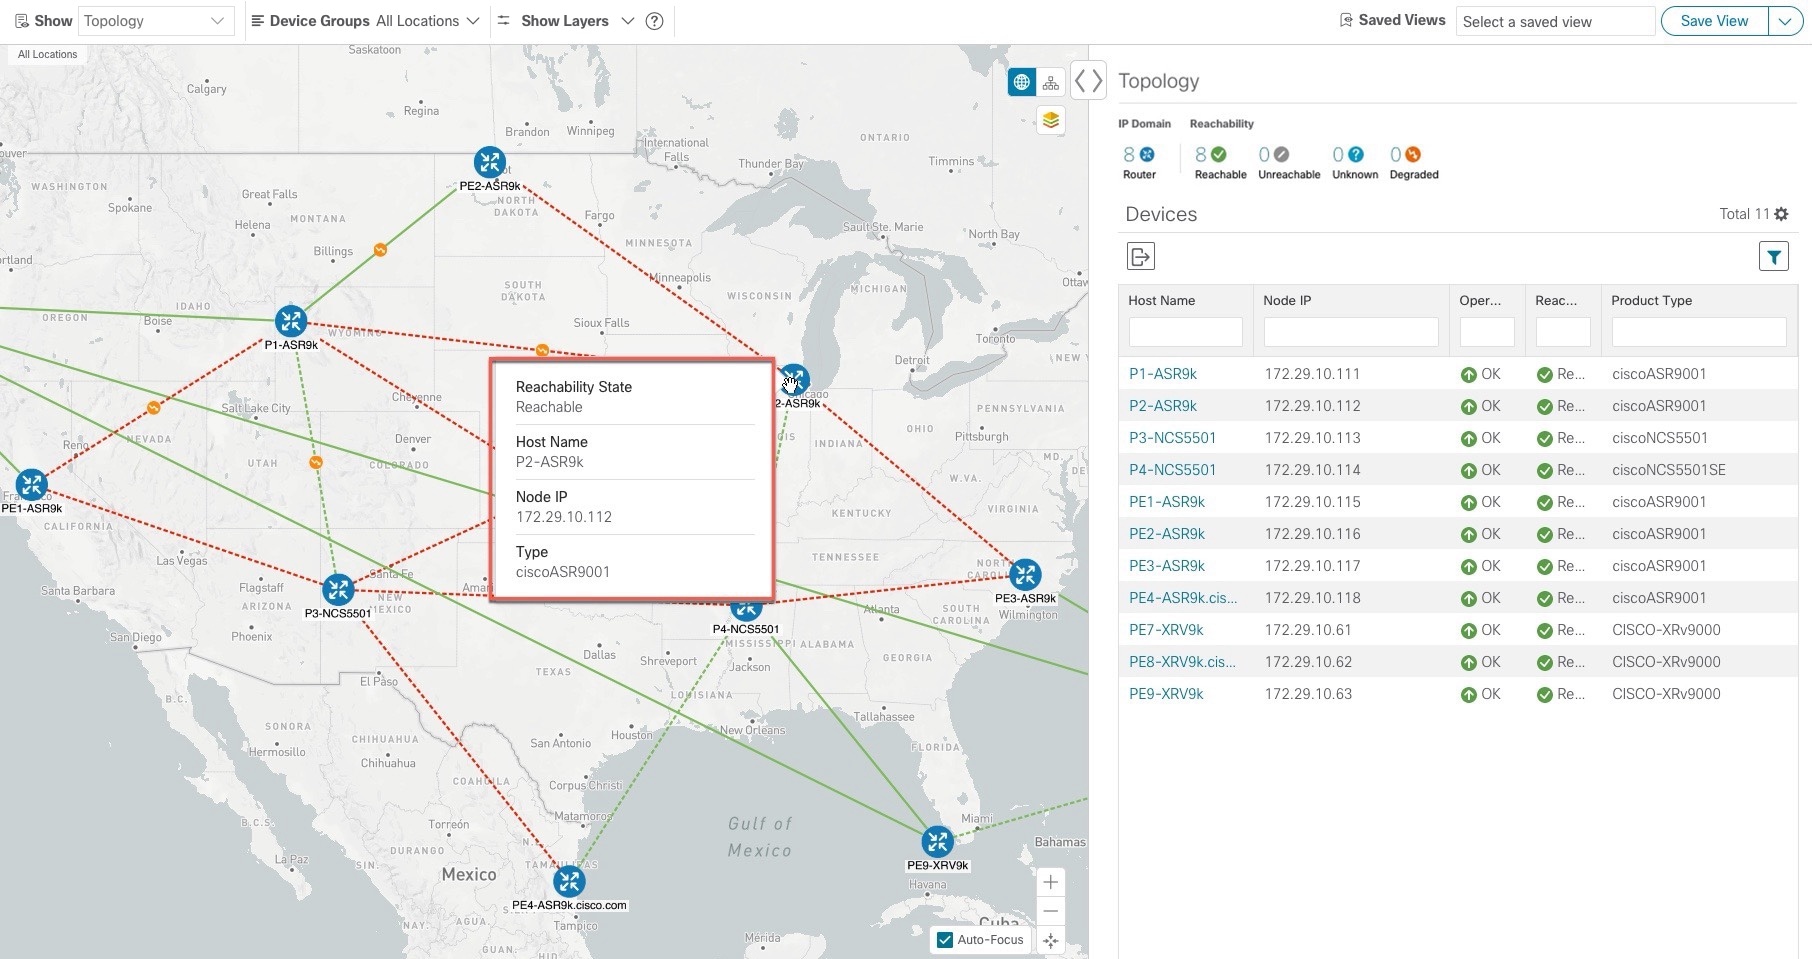Click the pan crosshair icon below zoom controls
This screenshot has height=959, width=1812.
[x=1050, y=941]
